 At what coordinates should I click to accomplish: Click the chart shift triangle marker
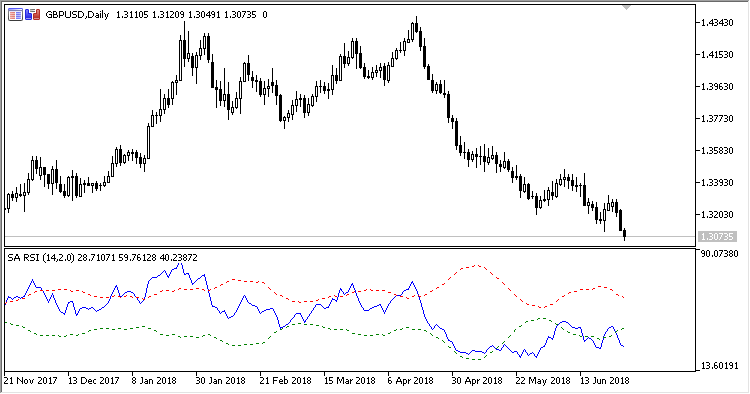tap(626, 8)
